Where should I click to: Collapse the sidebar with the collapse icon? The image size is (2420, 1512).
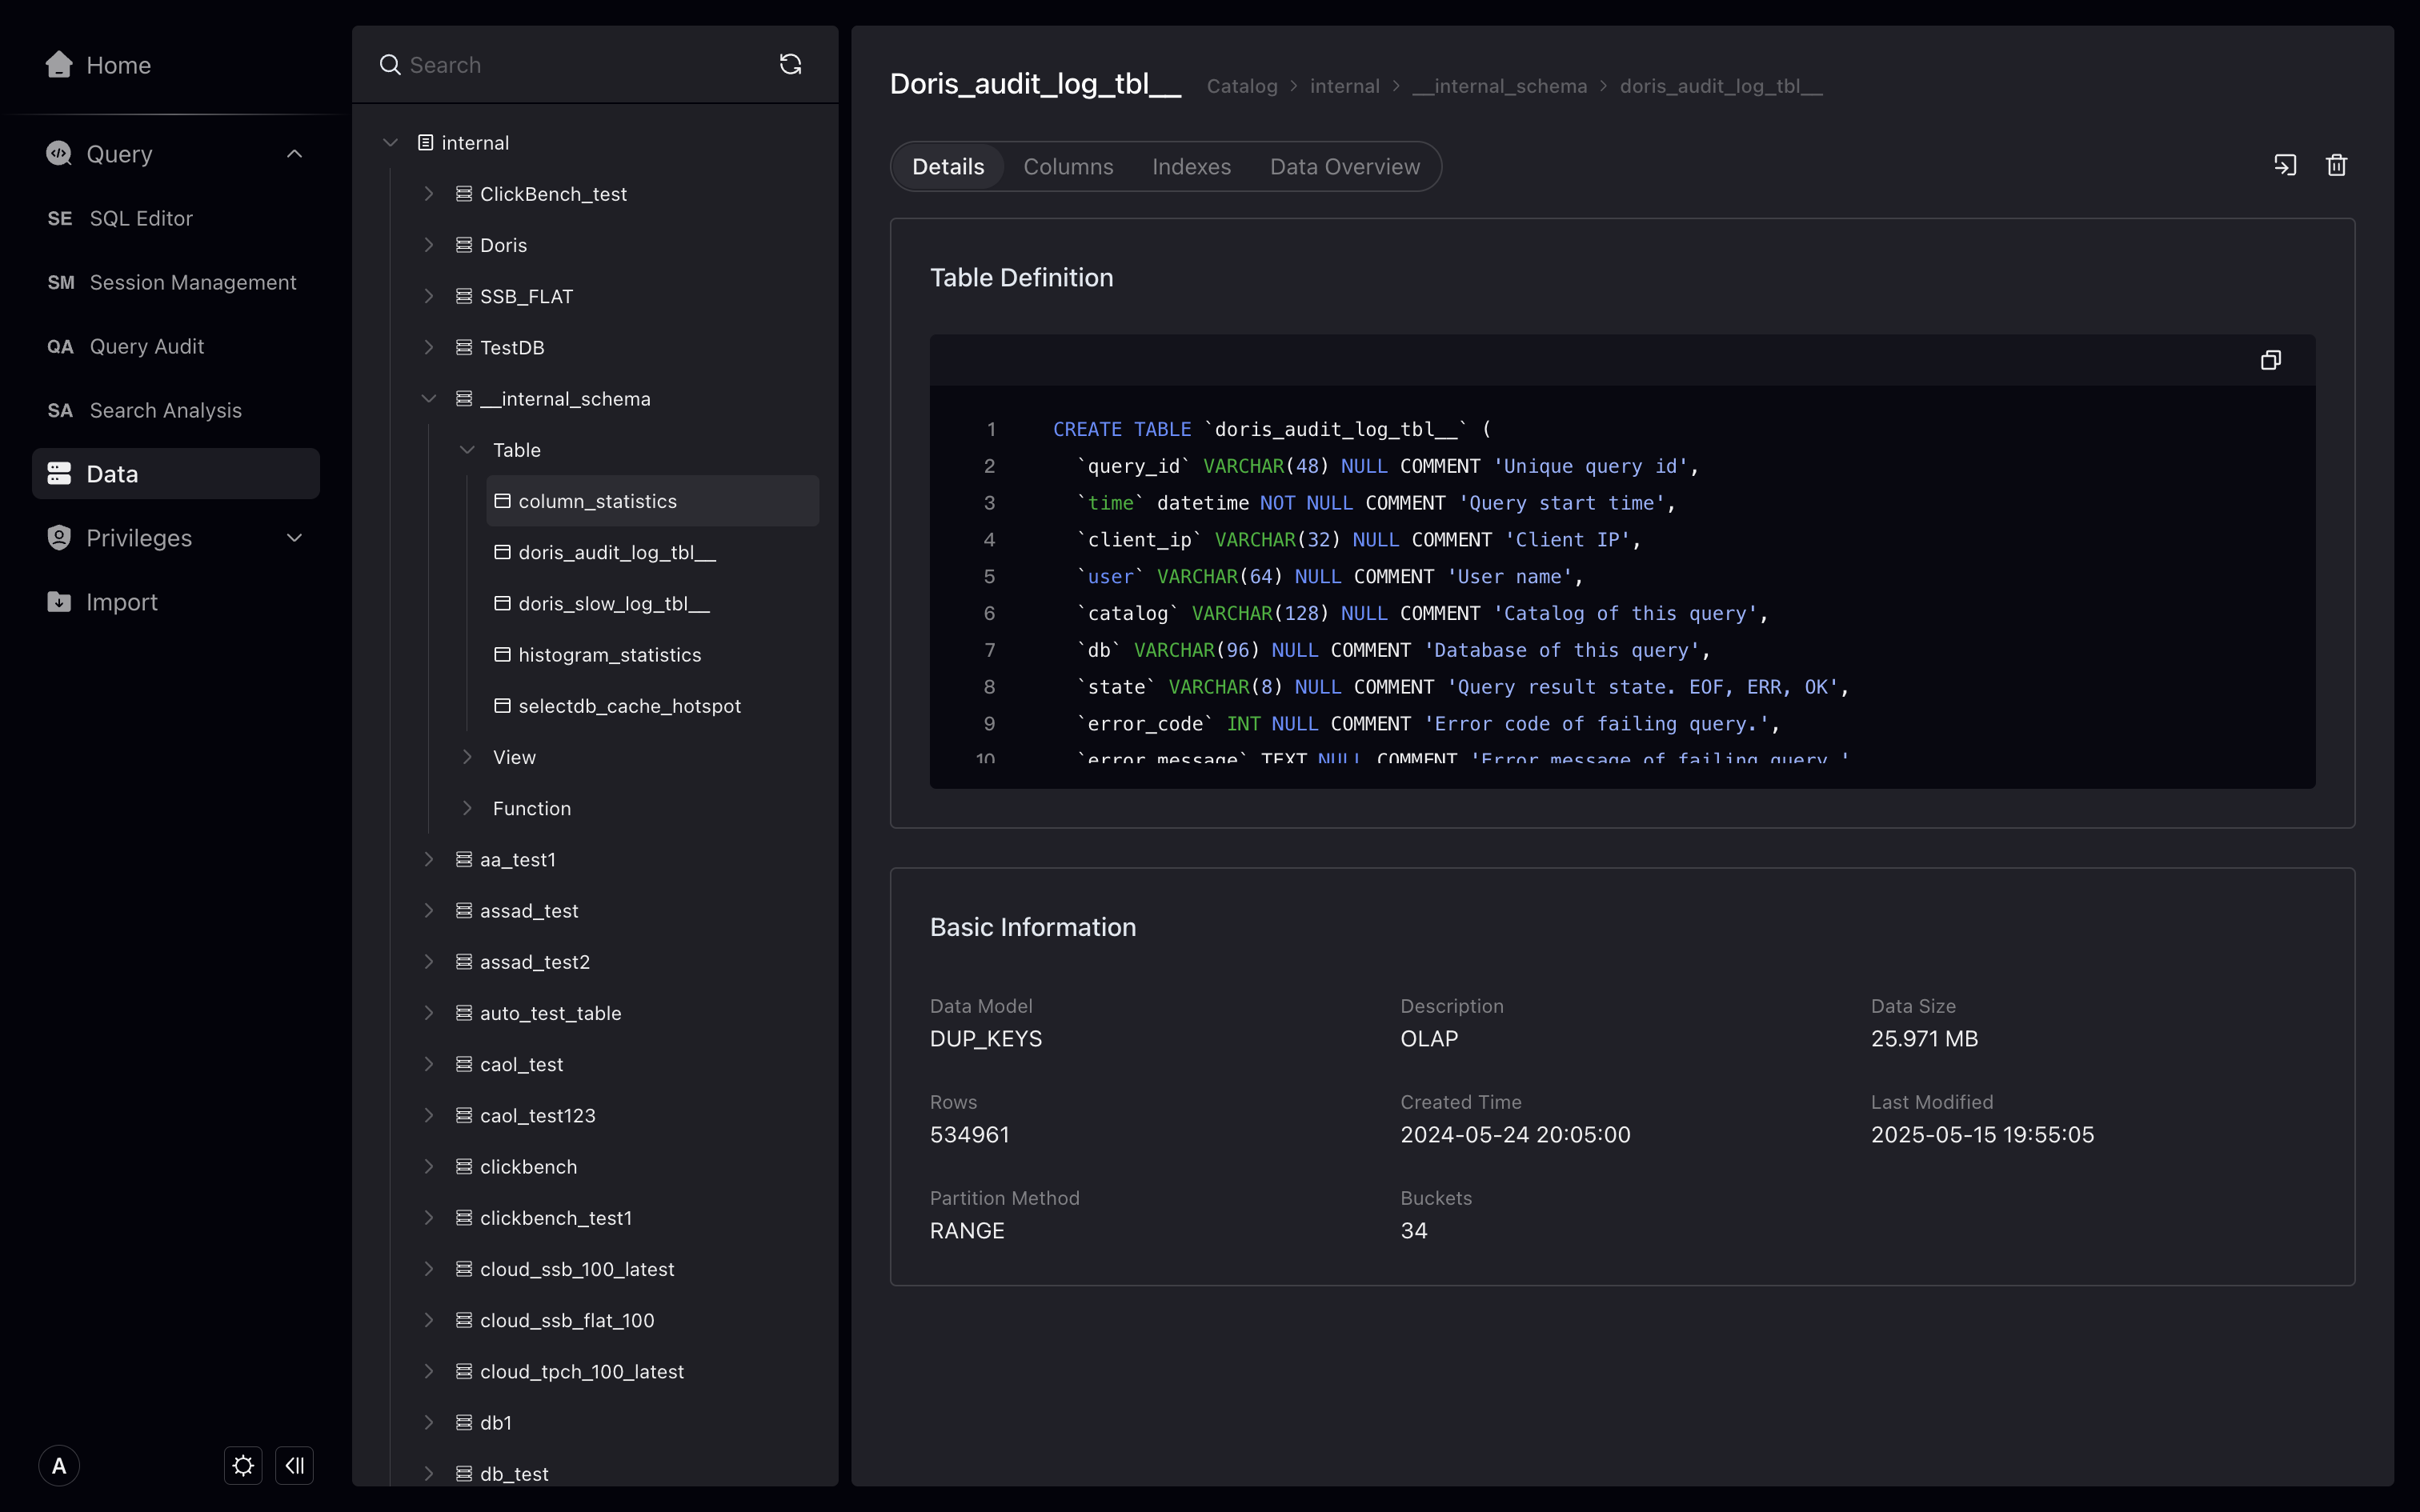coord(294,1466)
